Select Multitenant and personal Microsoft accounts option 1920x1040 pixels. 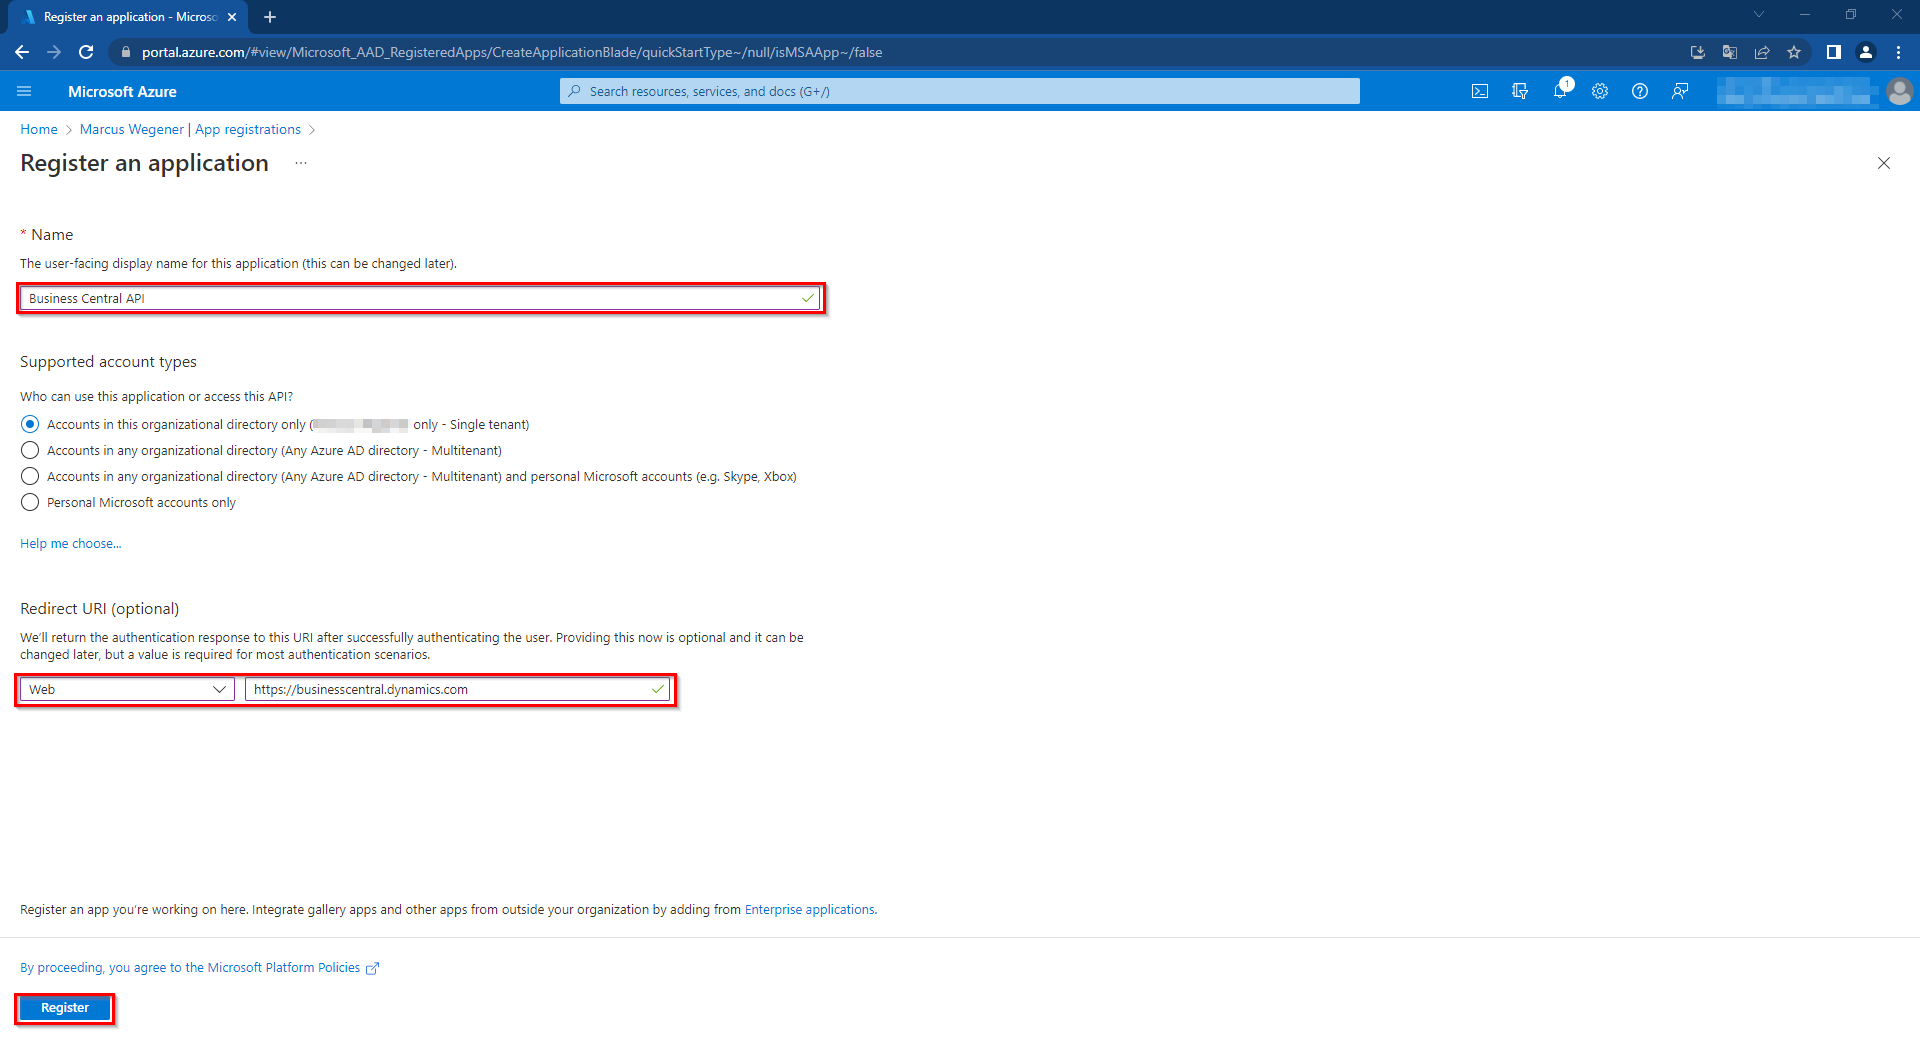[30, 476]
